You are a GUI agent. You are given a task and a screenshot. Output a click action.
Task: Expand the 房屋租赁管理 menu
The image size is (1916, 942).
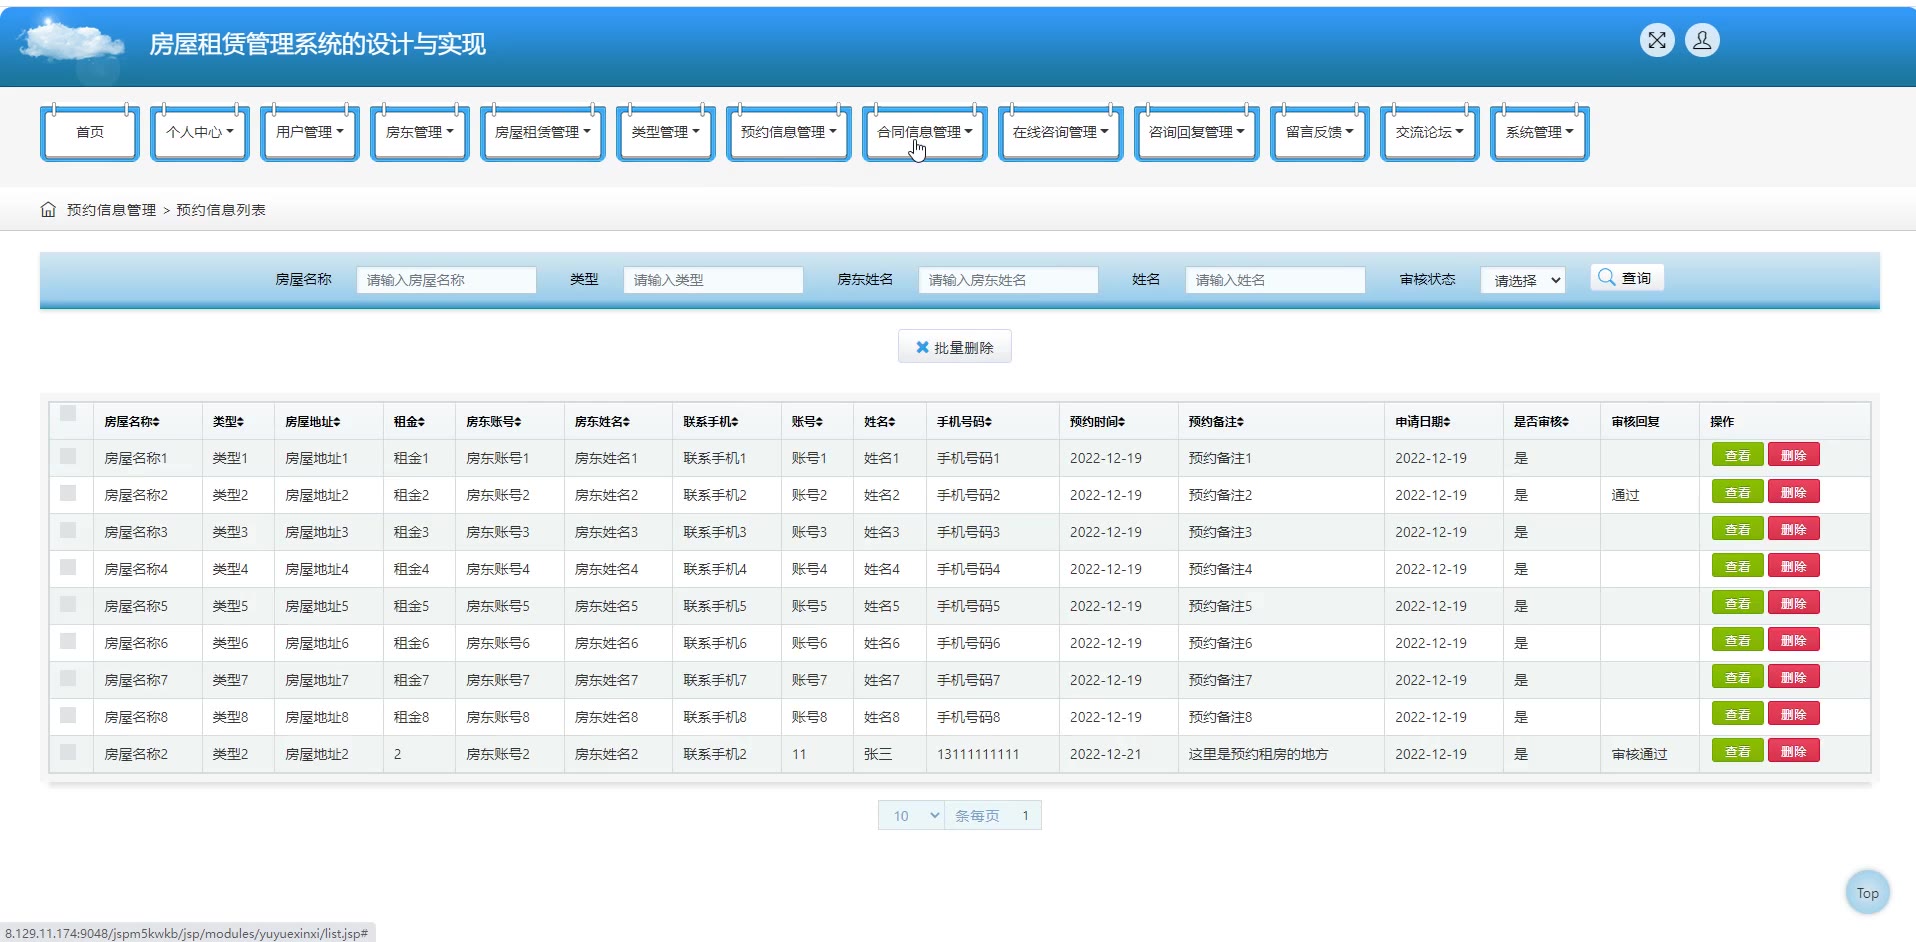543,132
